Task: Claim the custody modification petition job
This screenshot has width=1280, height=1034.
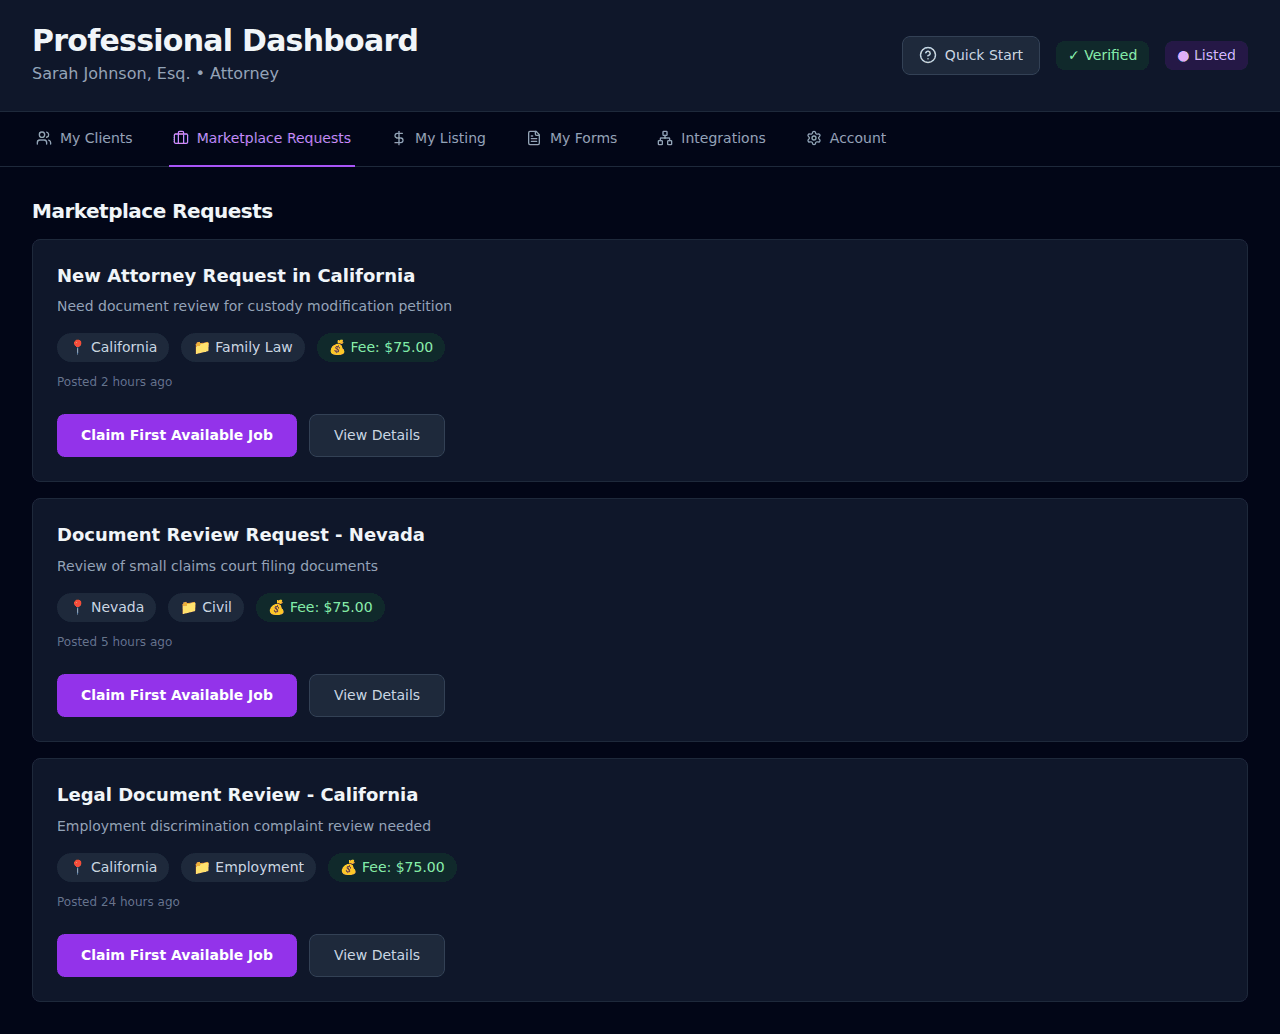Action: coord(176,435)
